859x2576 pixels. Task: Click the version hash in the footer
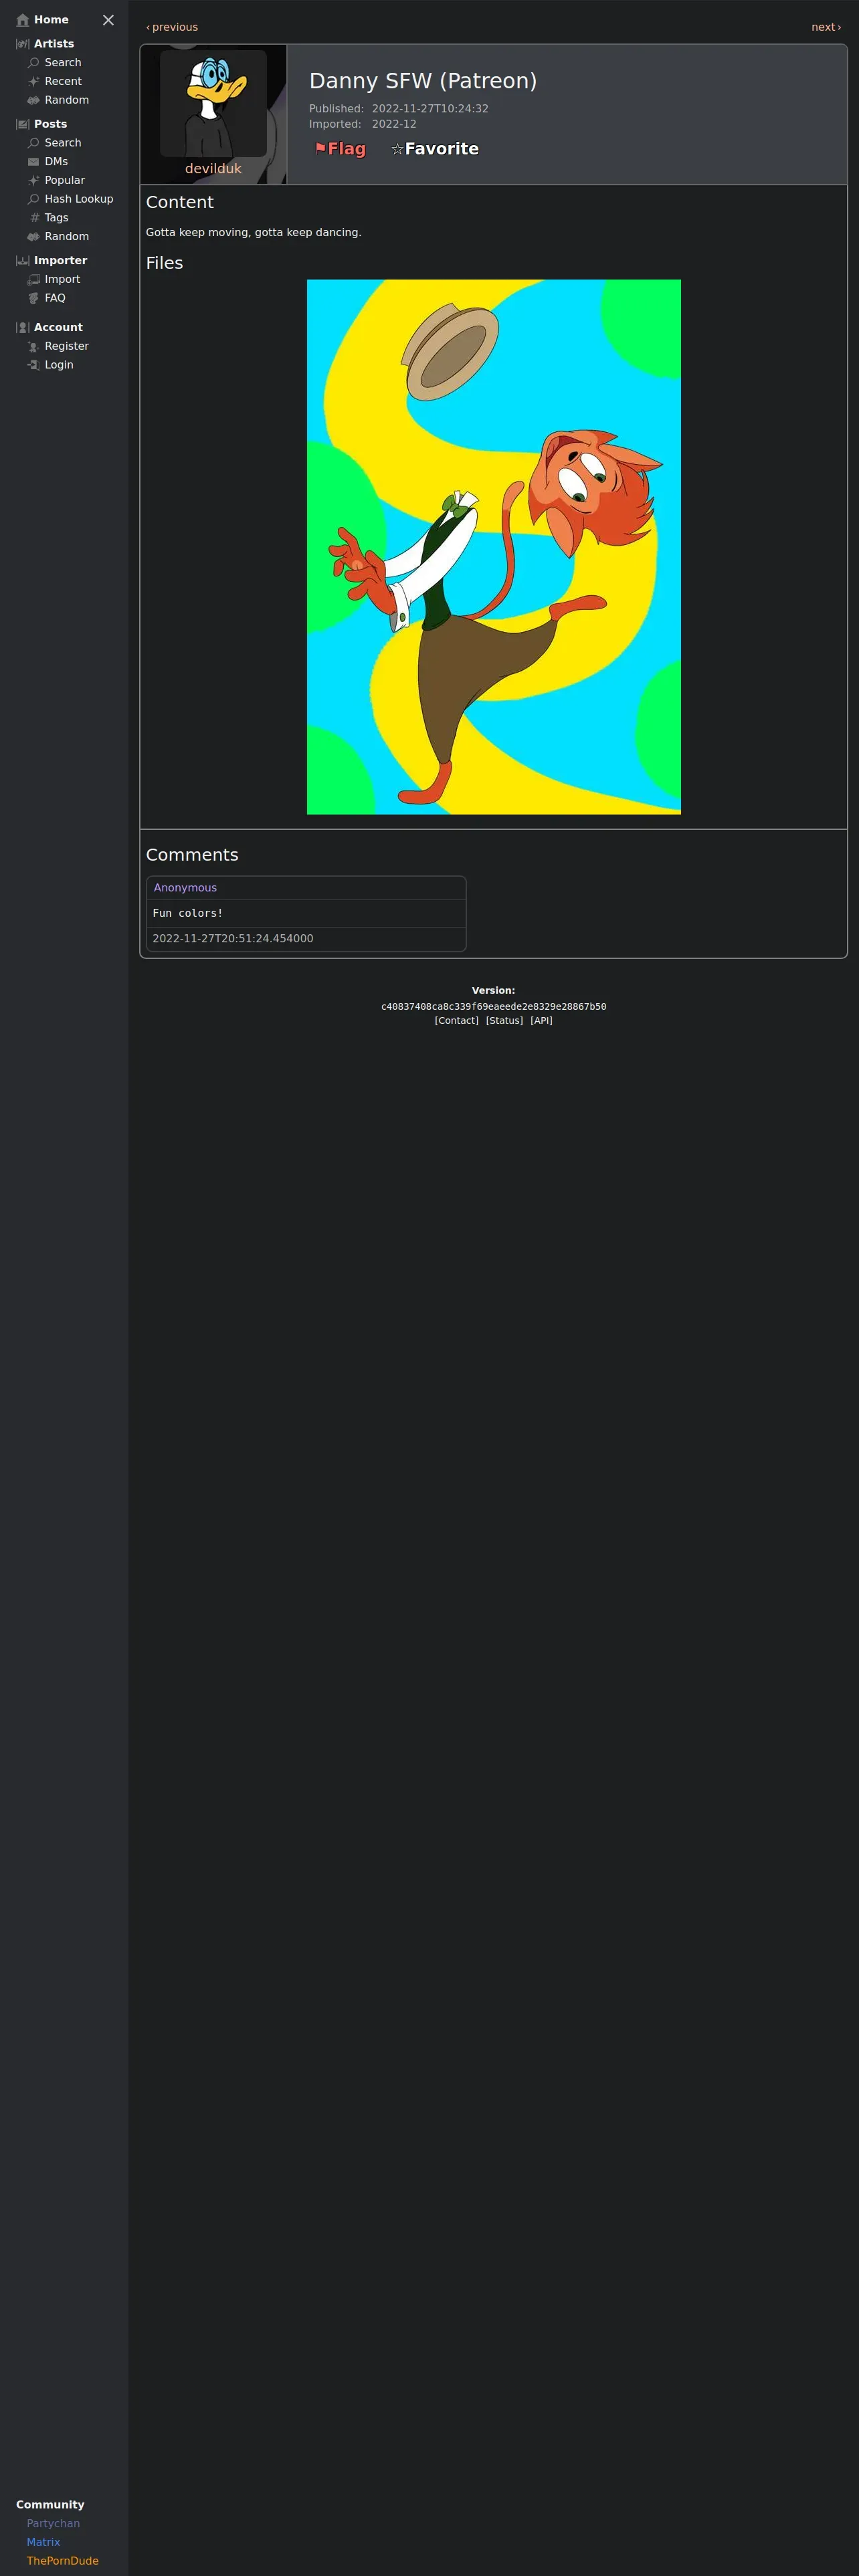(494, 1007)
